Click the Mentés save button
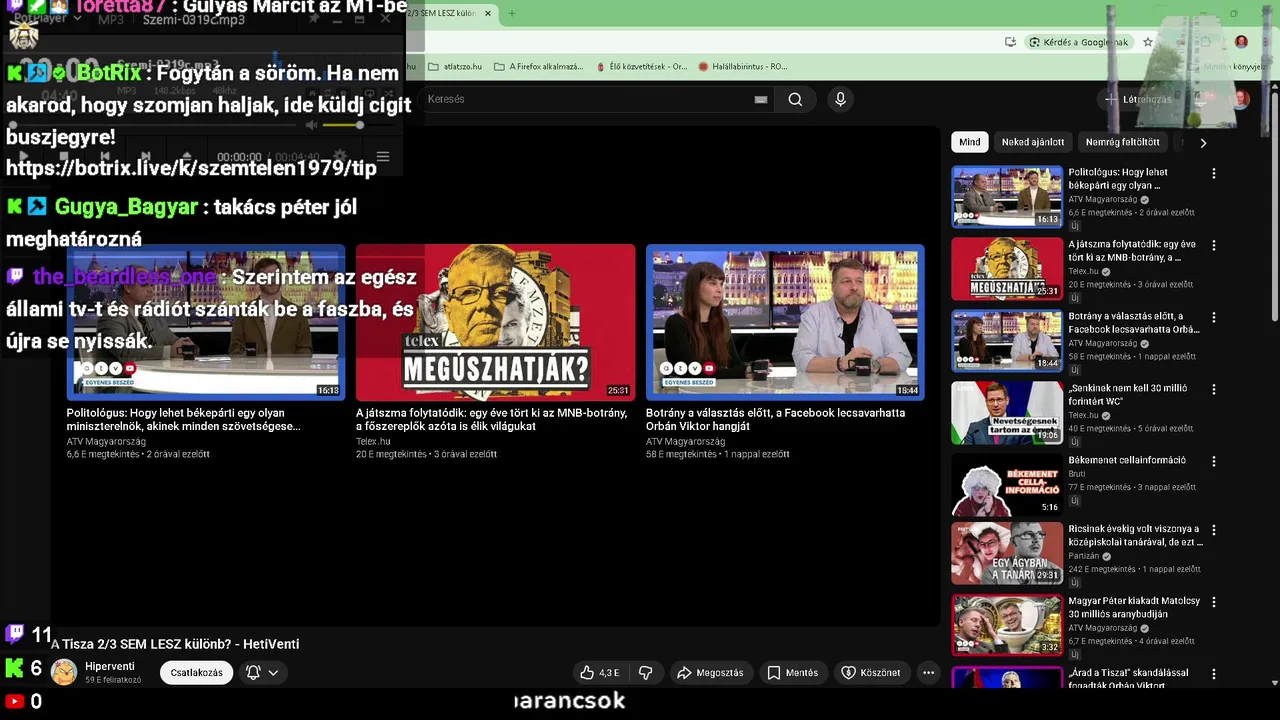Viewport: 1280px width, 720px height. [x=792, y=673]
